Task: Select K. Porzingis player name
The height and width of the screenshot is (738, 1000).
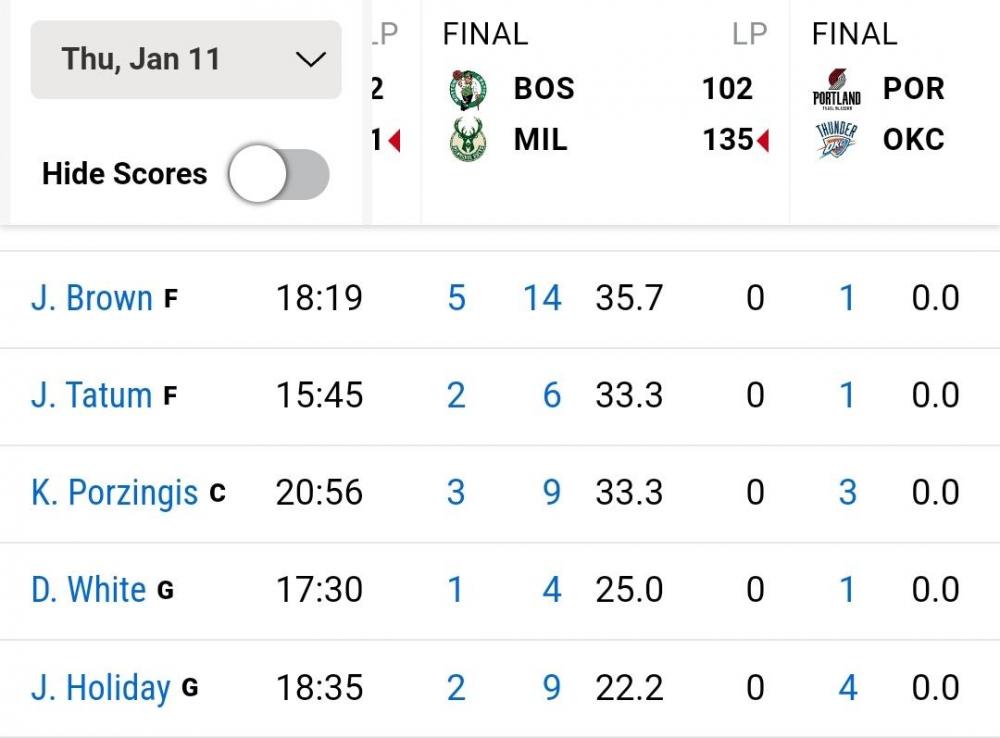Action: pyautogui.click(x=115, y=493)
